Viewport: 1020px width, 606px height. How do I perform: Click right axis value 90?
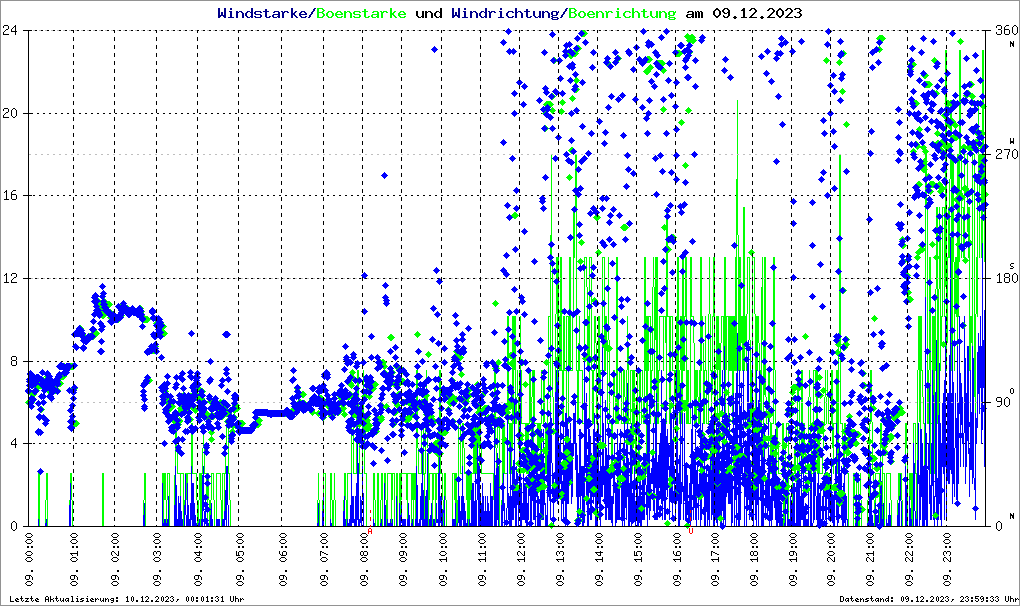tap(1003, 402)
